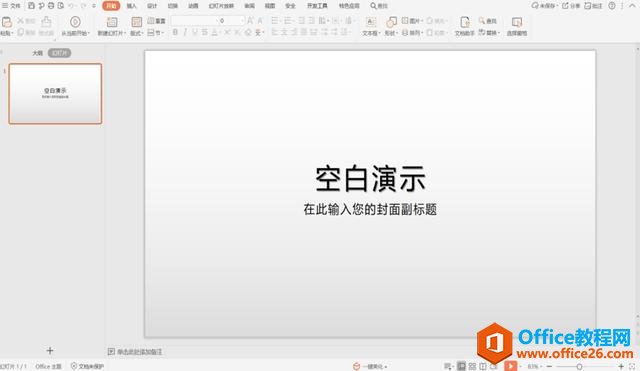
Task: Click the bulleted list icon
Action: click(276, 20)
